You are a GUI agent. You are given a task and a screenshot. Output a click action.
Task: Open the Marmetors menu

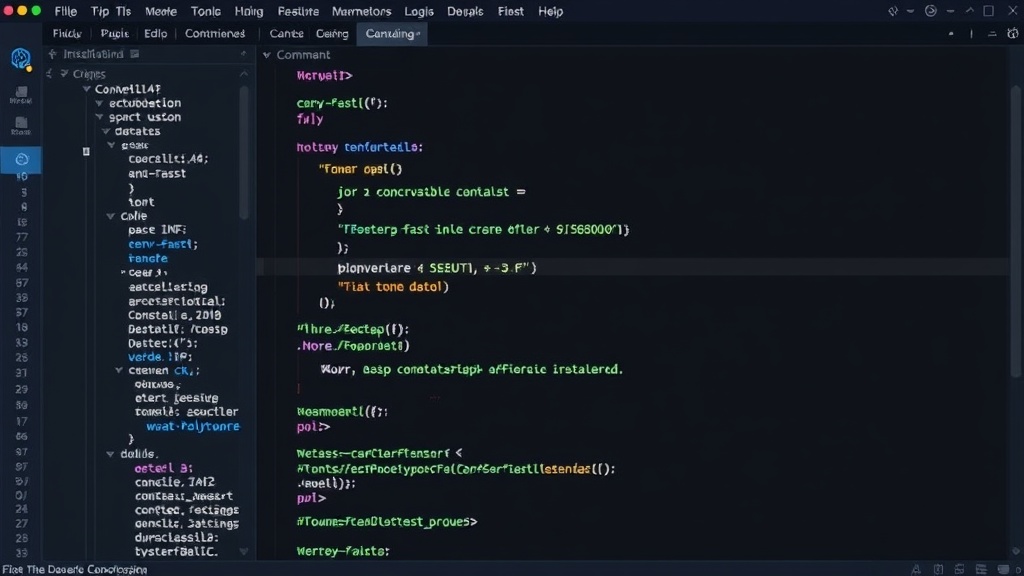click(361, 12)
